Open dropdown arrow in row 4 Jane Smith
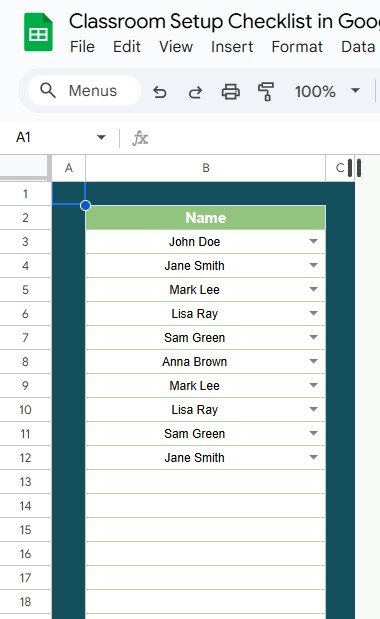Viewport: 380px width, 619px height. 314,265
